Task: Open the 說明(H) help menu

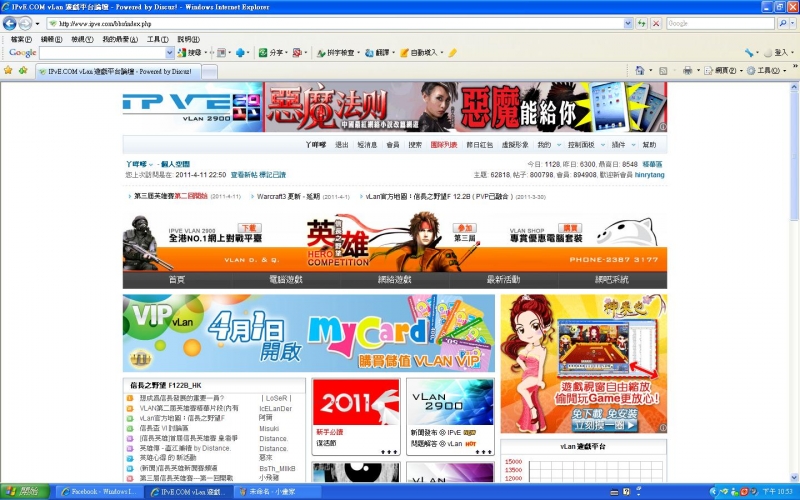Action: pos(188,39)
